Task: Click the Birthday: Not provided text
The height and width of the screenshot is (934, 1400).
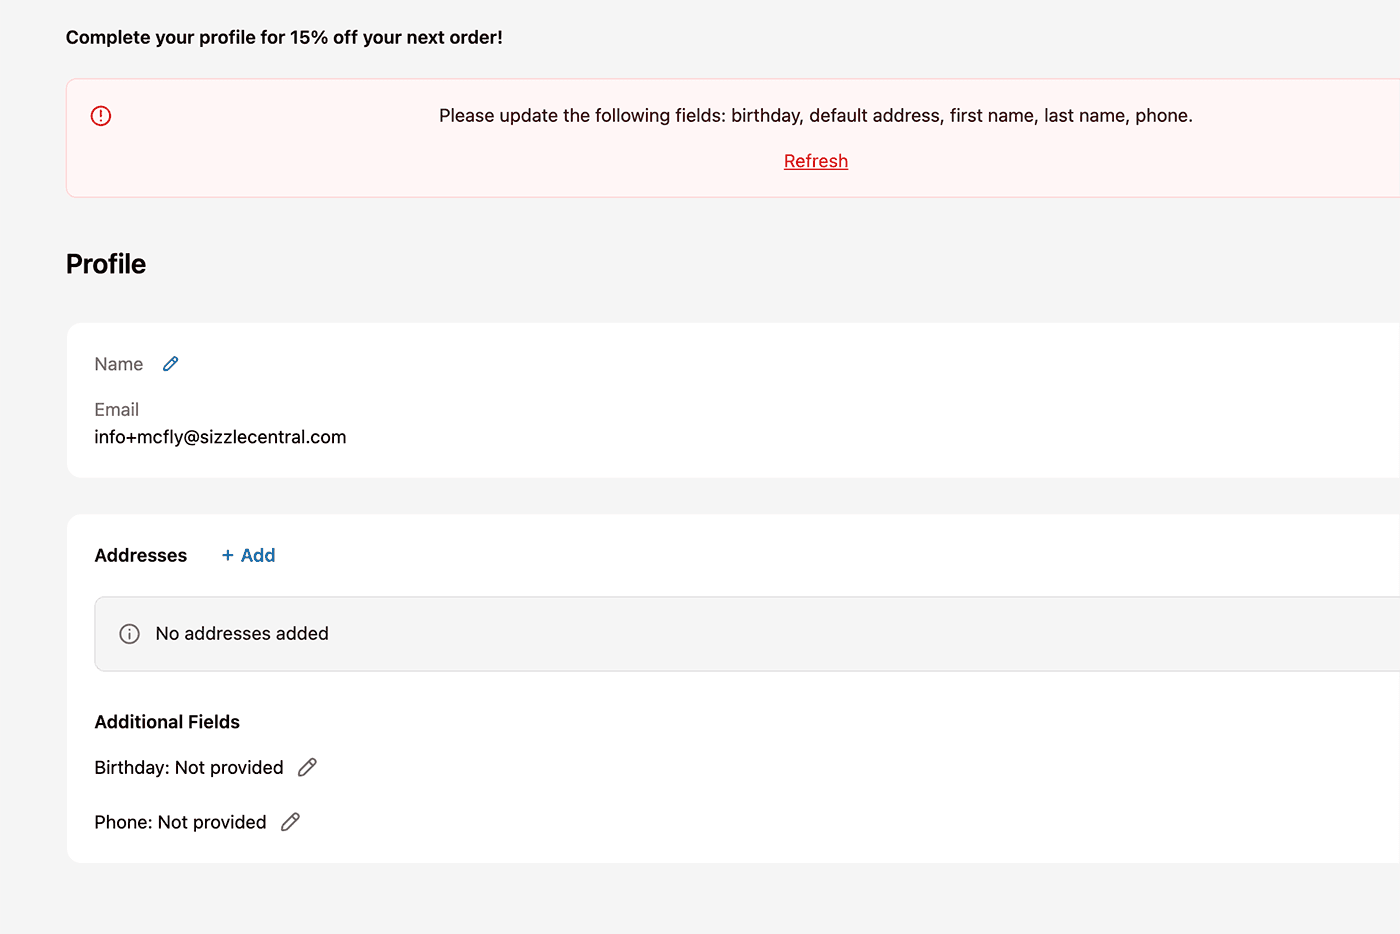Action: [189, 767]
